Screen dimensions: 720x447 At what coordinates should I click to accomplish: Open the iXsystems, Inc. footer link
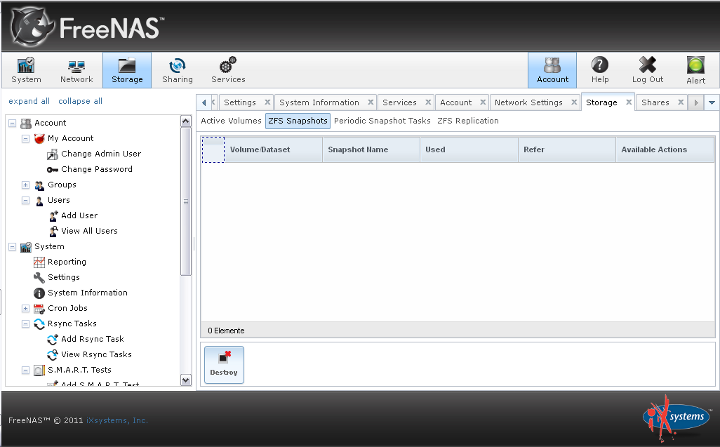117,420
